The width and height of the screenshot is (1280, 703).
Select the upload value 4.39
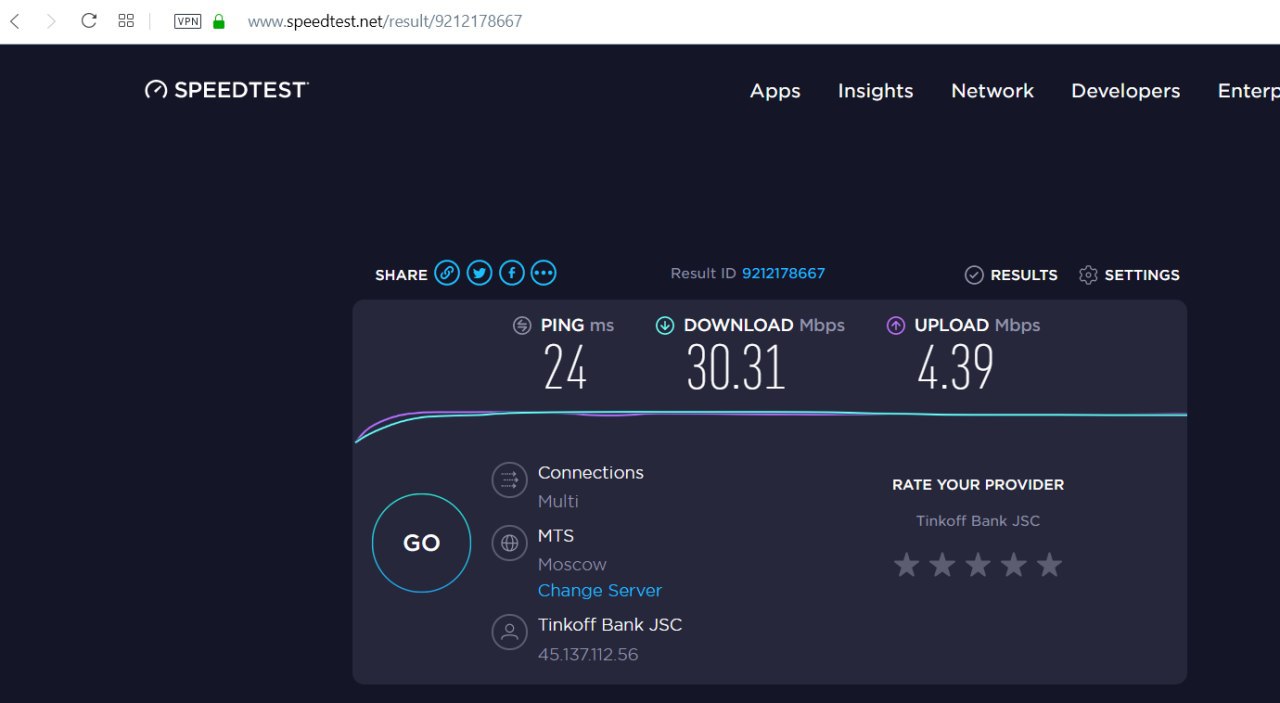coord(956,366)
